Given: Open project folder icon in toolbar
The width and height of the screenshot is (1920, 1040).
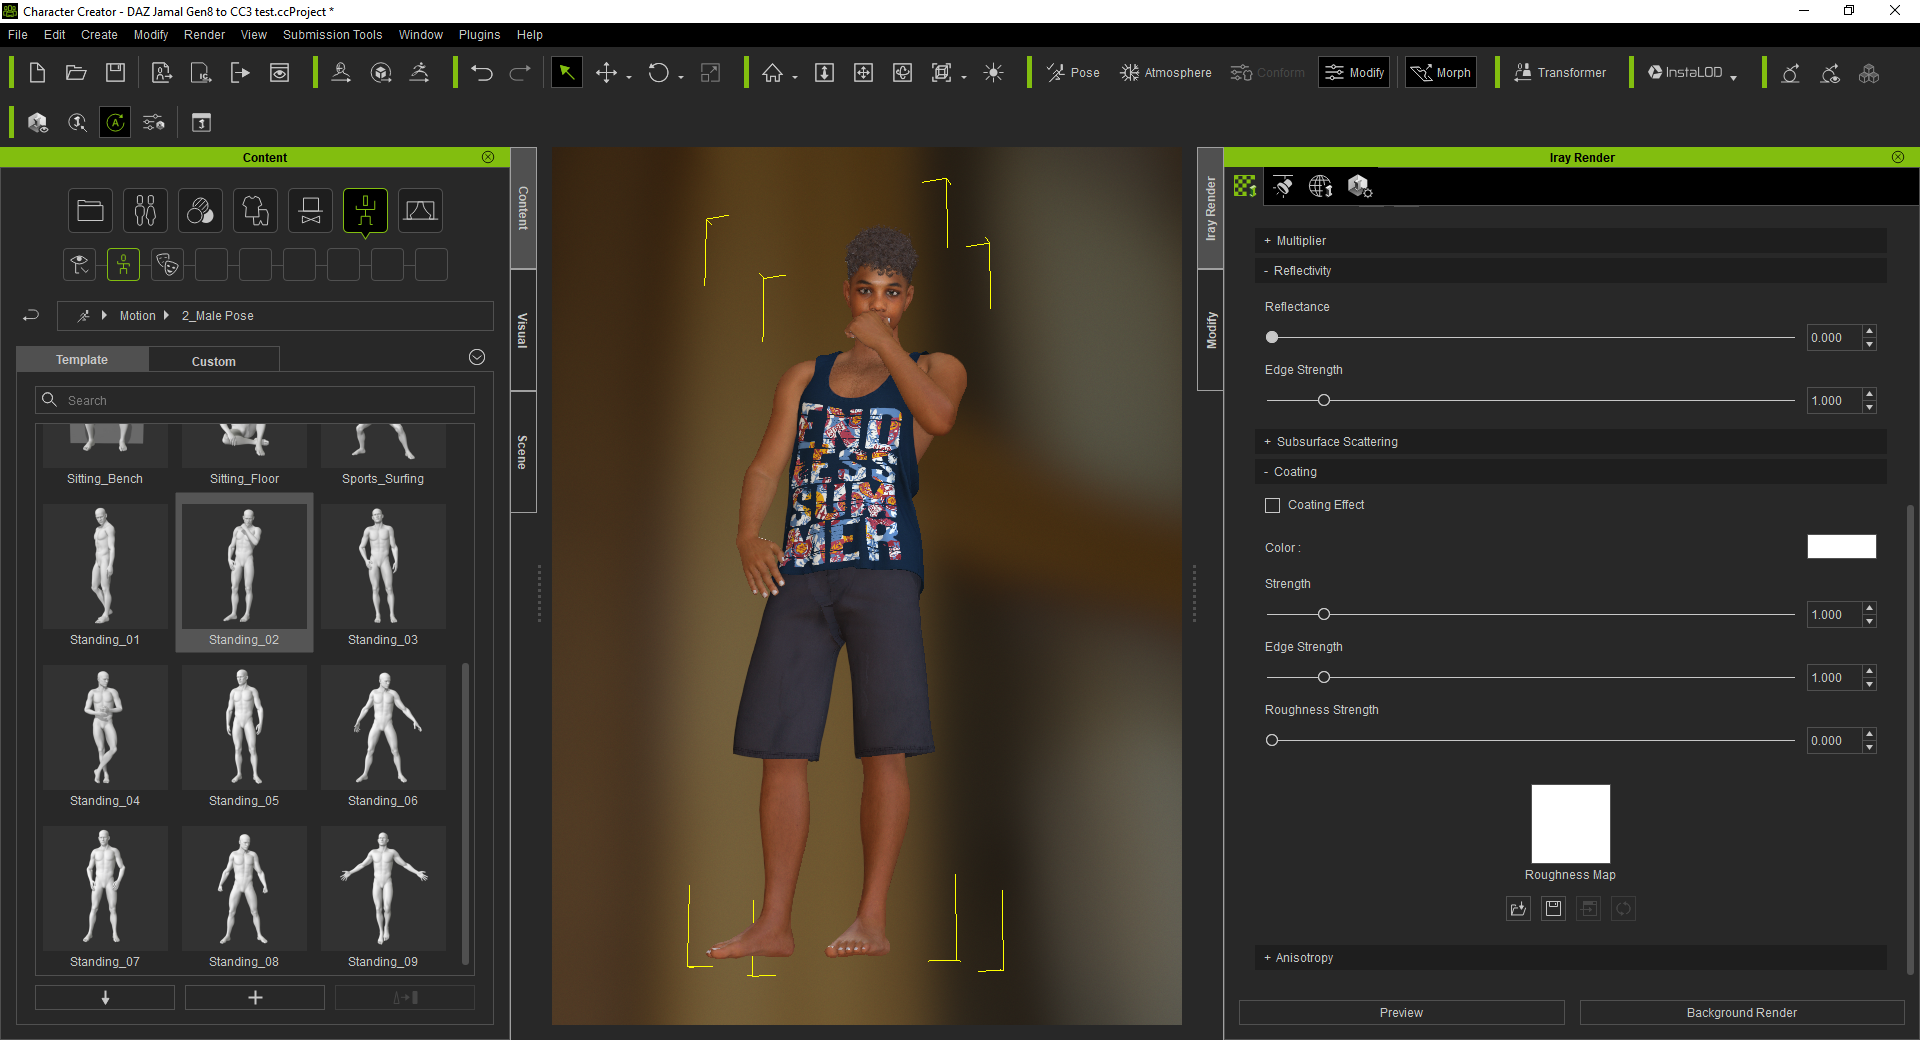Looking at the screenshot, I should point(76,73).
